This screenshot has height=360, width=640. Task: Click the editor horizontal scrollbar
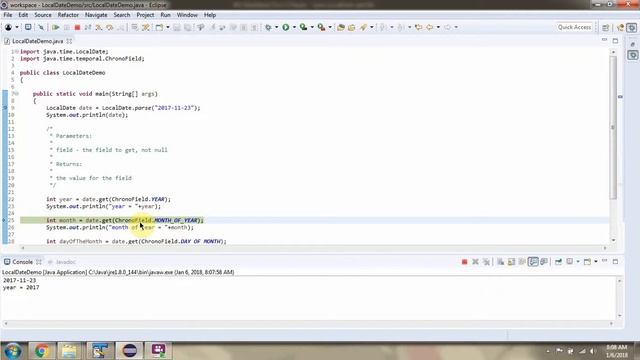tap(313, 248)
